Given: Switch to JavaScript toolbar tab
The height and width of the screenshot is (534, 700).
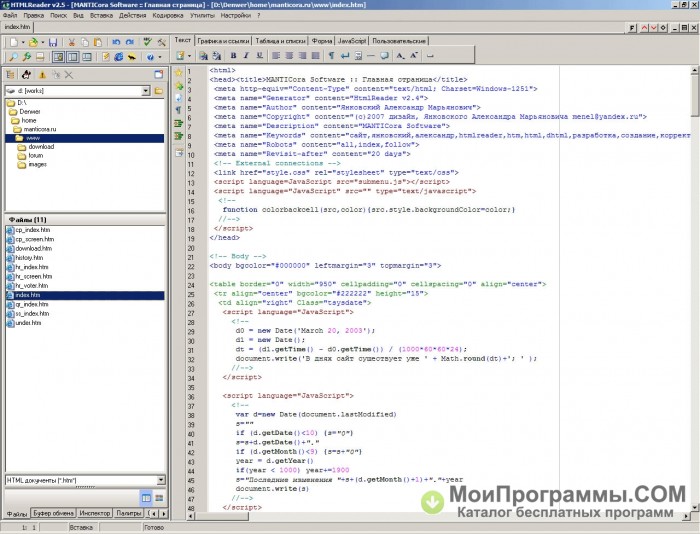Looking at the screenshot, I should (352, 41).
